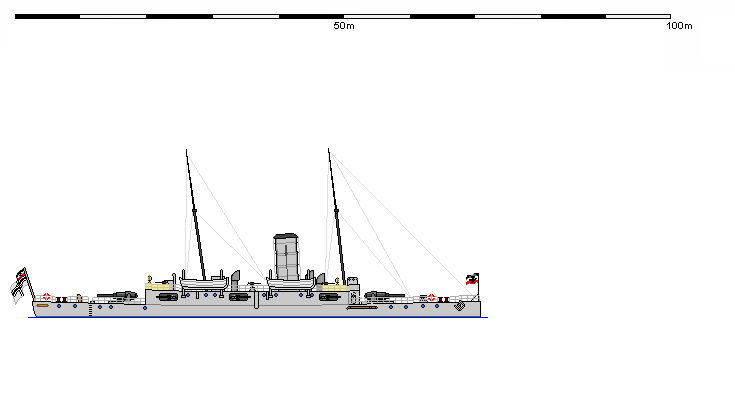Select the black-and-white scale bar
The height and width of the screenshot is (395, 735).
pos(343,16)
